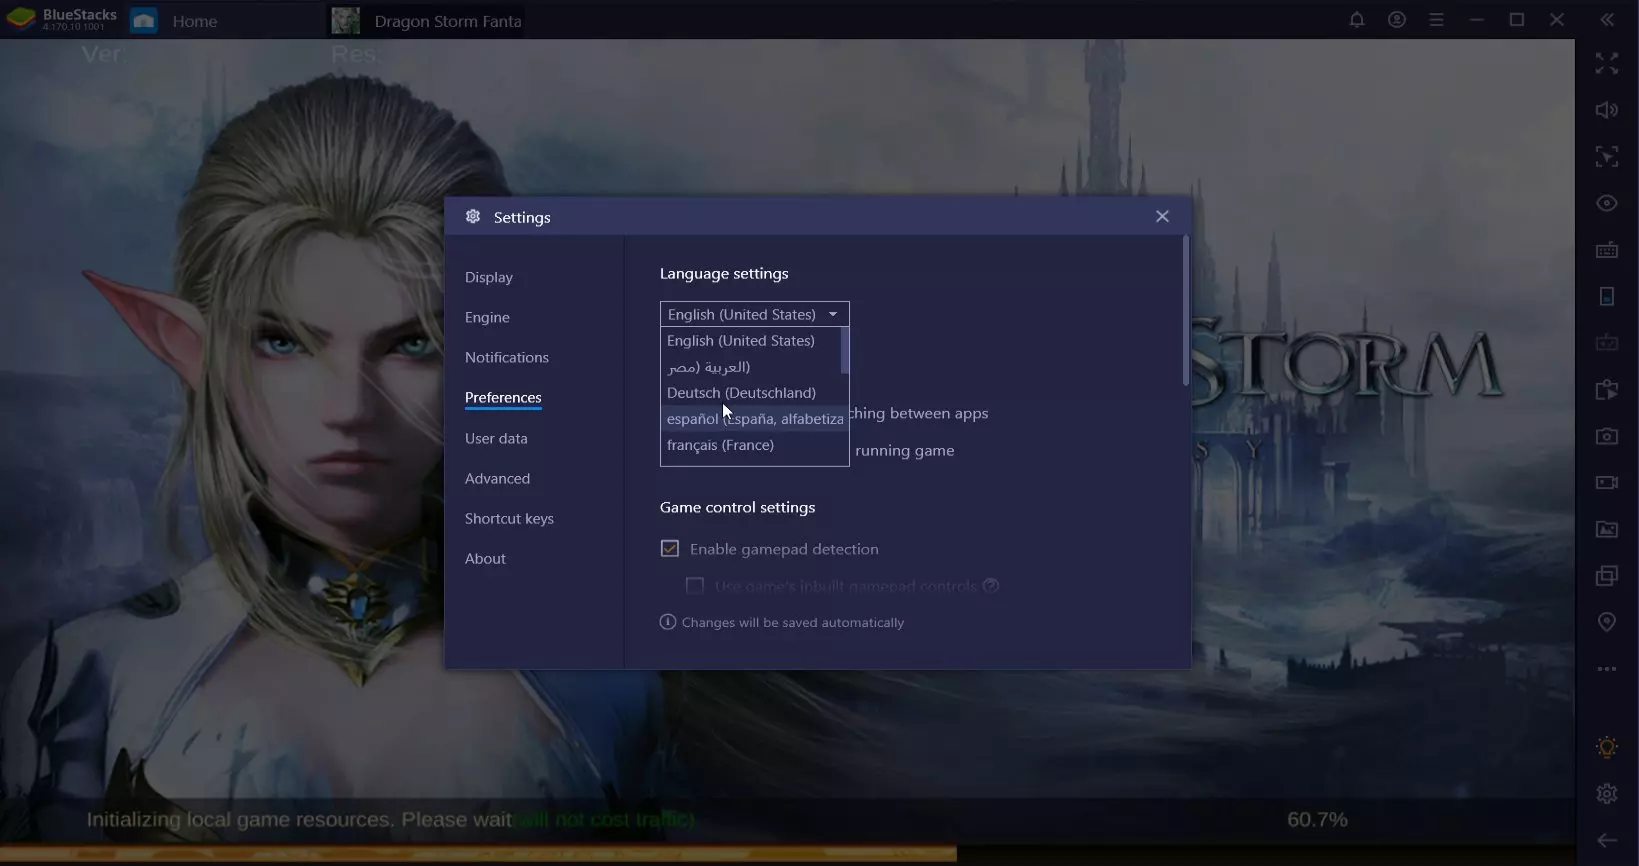The height and width of the screenshot is (866, 1639).
Task: Click the language list scrollbar
Action: pos(844,351)
